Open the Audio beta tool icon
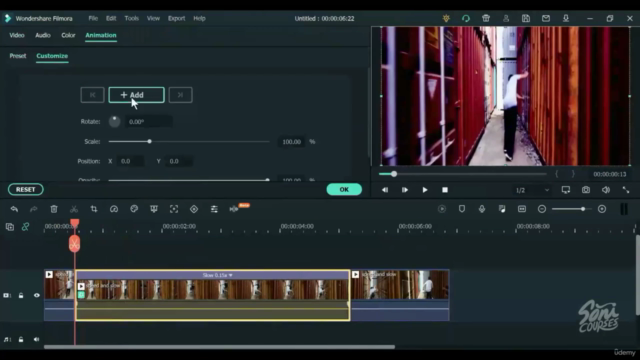This screenshot has height=360, width=640. [x=234, y=209]
